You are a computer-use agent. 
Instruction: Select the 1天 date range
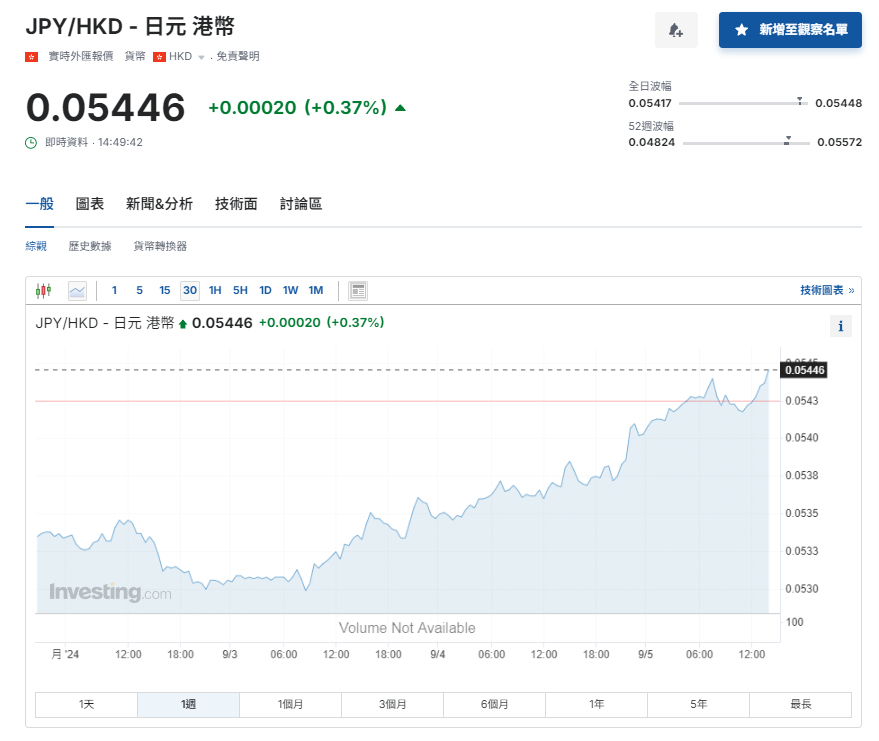pyautogui.click(x=86, y=704)
